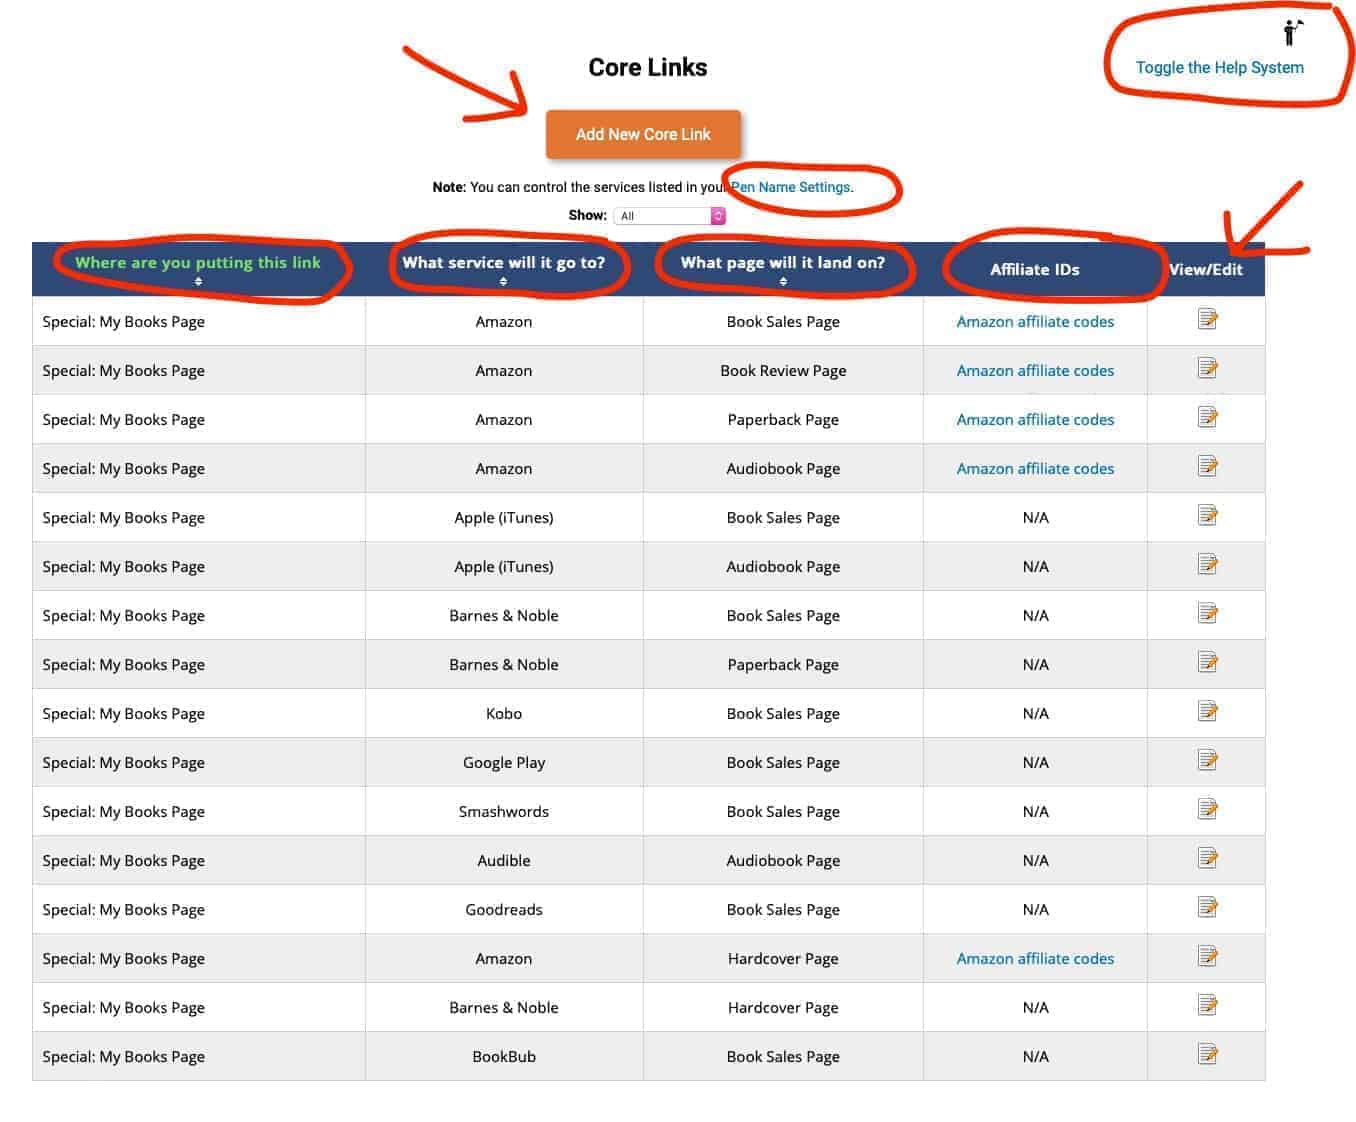1356x1122 pixels.
Task: Click the Core Links page heading
Action: click(648, 68)
